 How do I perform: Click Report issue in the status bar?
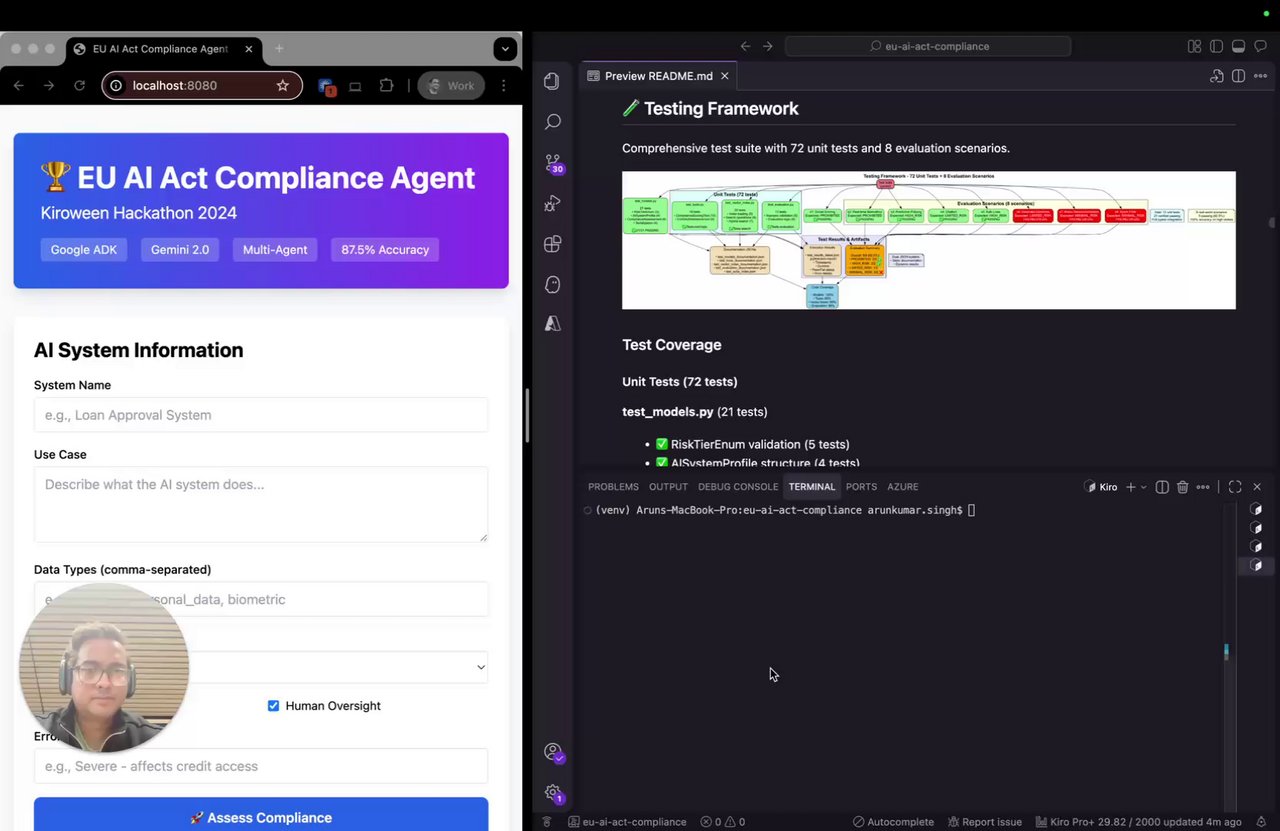[984, 822]
